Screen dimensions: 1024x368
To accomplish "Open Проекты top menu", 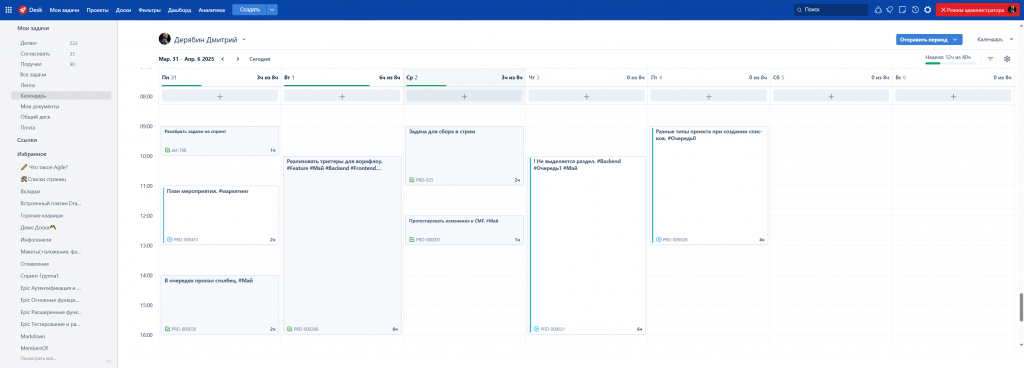I will tap(97, 10).
